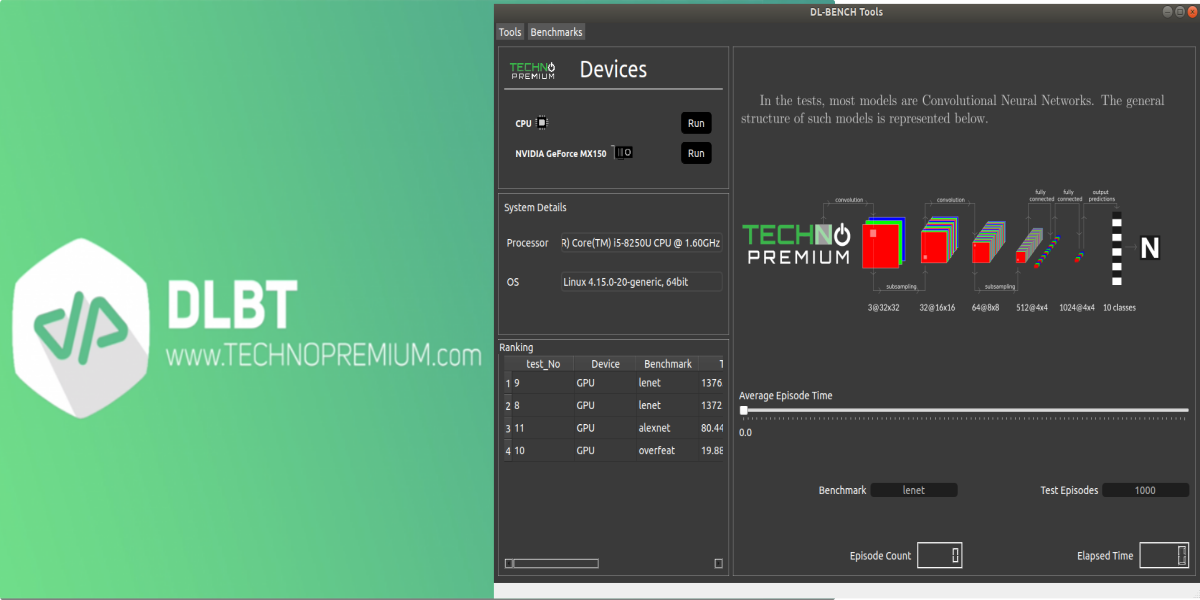This screenshot has height=600, width=1200.
Task: Click the Average Episode Time slider handle
Action: click(743, 410)
